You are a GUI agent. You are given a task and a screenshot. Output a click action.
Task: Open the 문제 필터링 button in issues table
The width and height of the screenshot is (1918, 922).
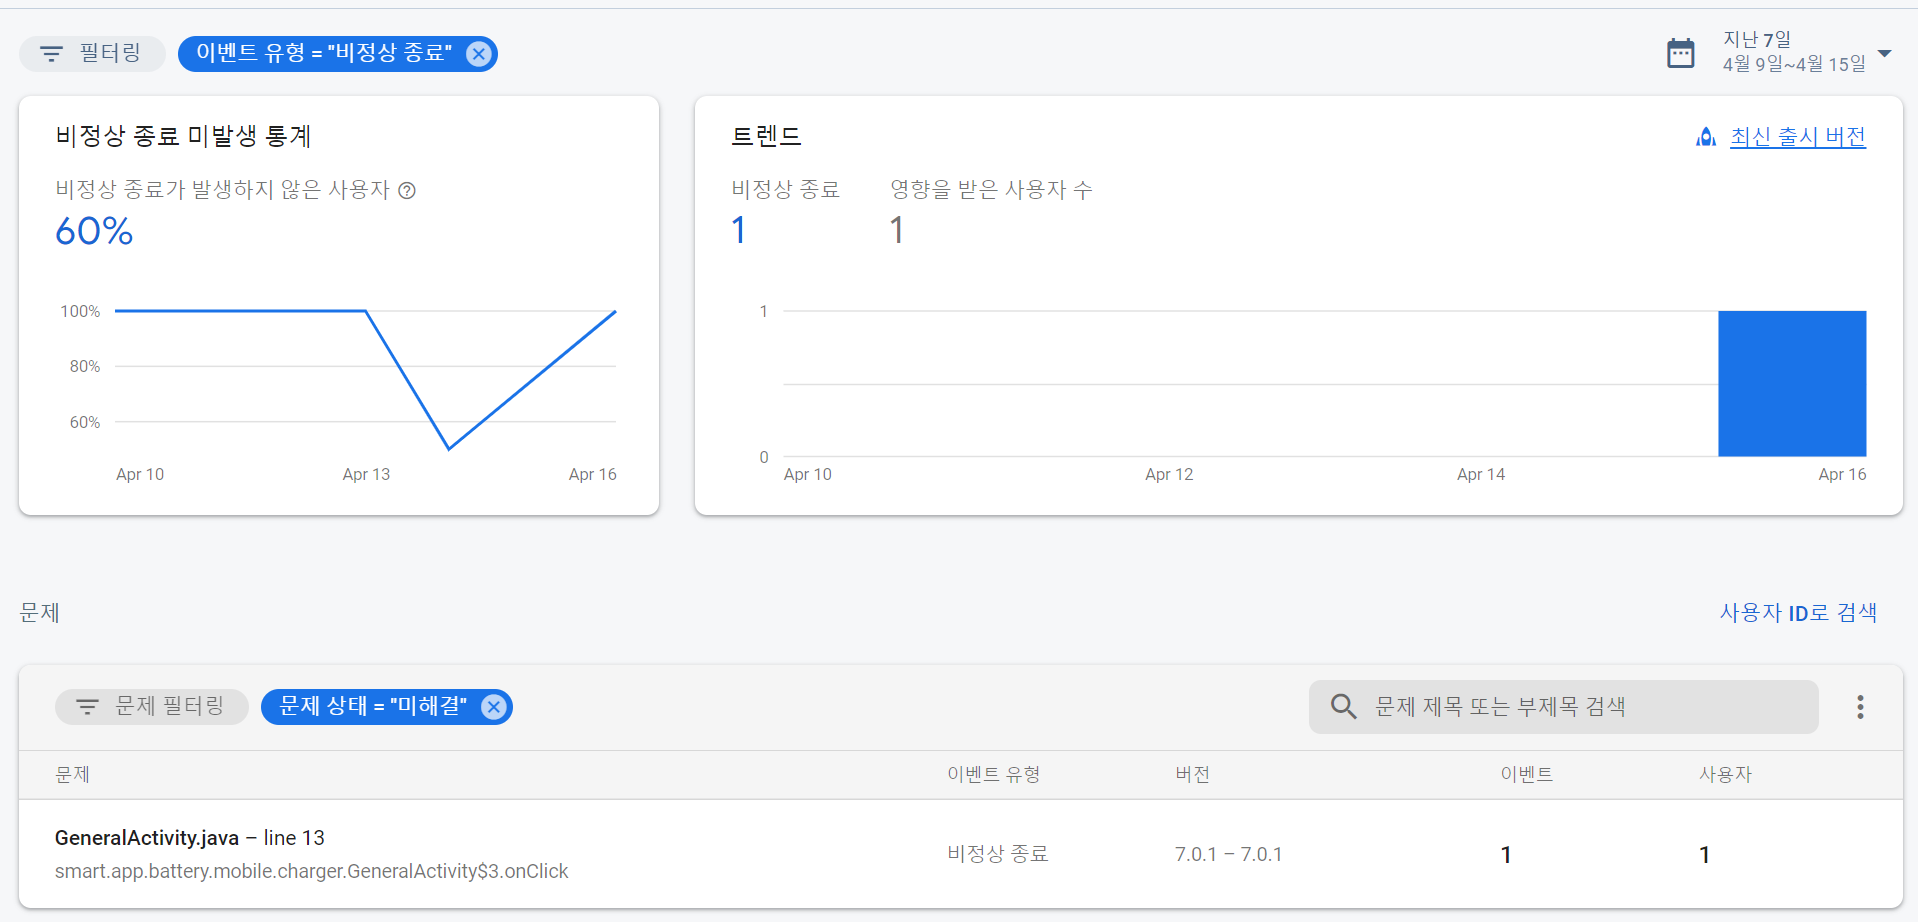pos(151,707)
